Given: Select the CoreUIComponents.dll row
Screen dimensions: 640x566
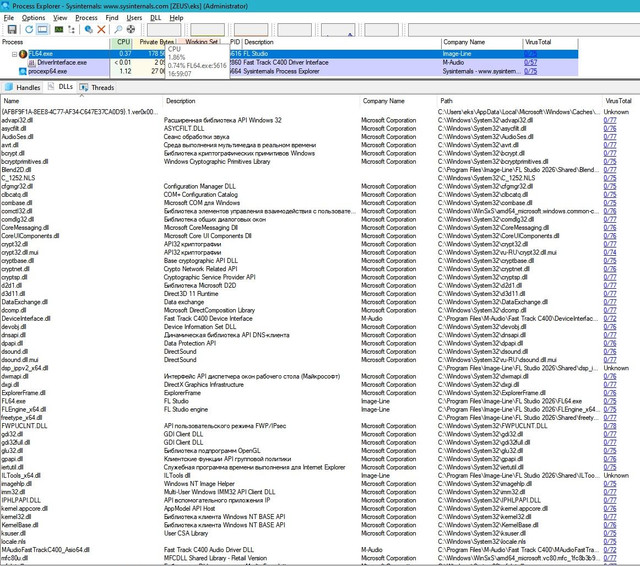Looking at the screenshot, I should click(320, 236).
